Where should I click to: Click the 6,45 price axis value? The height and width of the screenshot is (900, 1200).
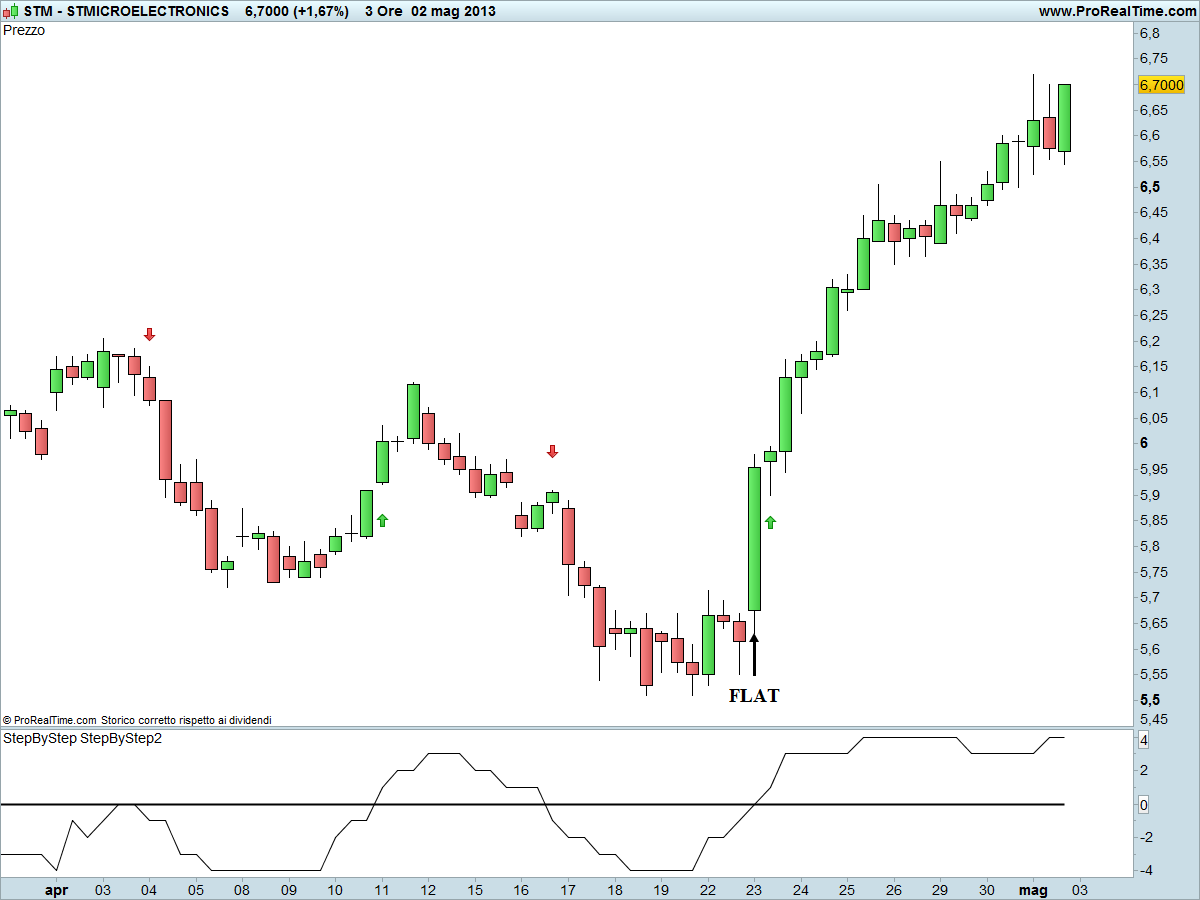tap(1153, 212)
